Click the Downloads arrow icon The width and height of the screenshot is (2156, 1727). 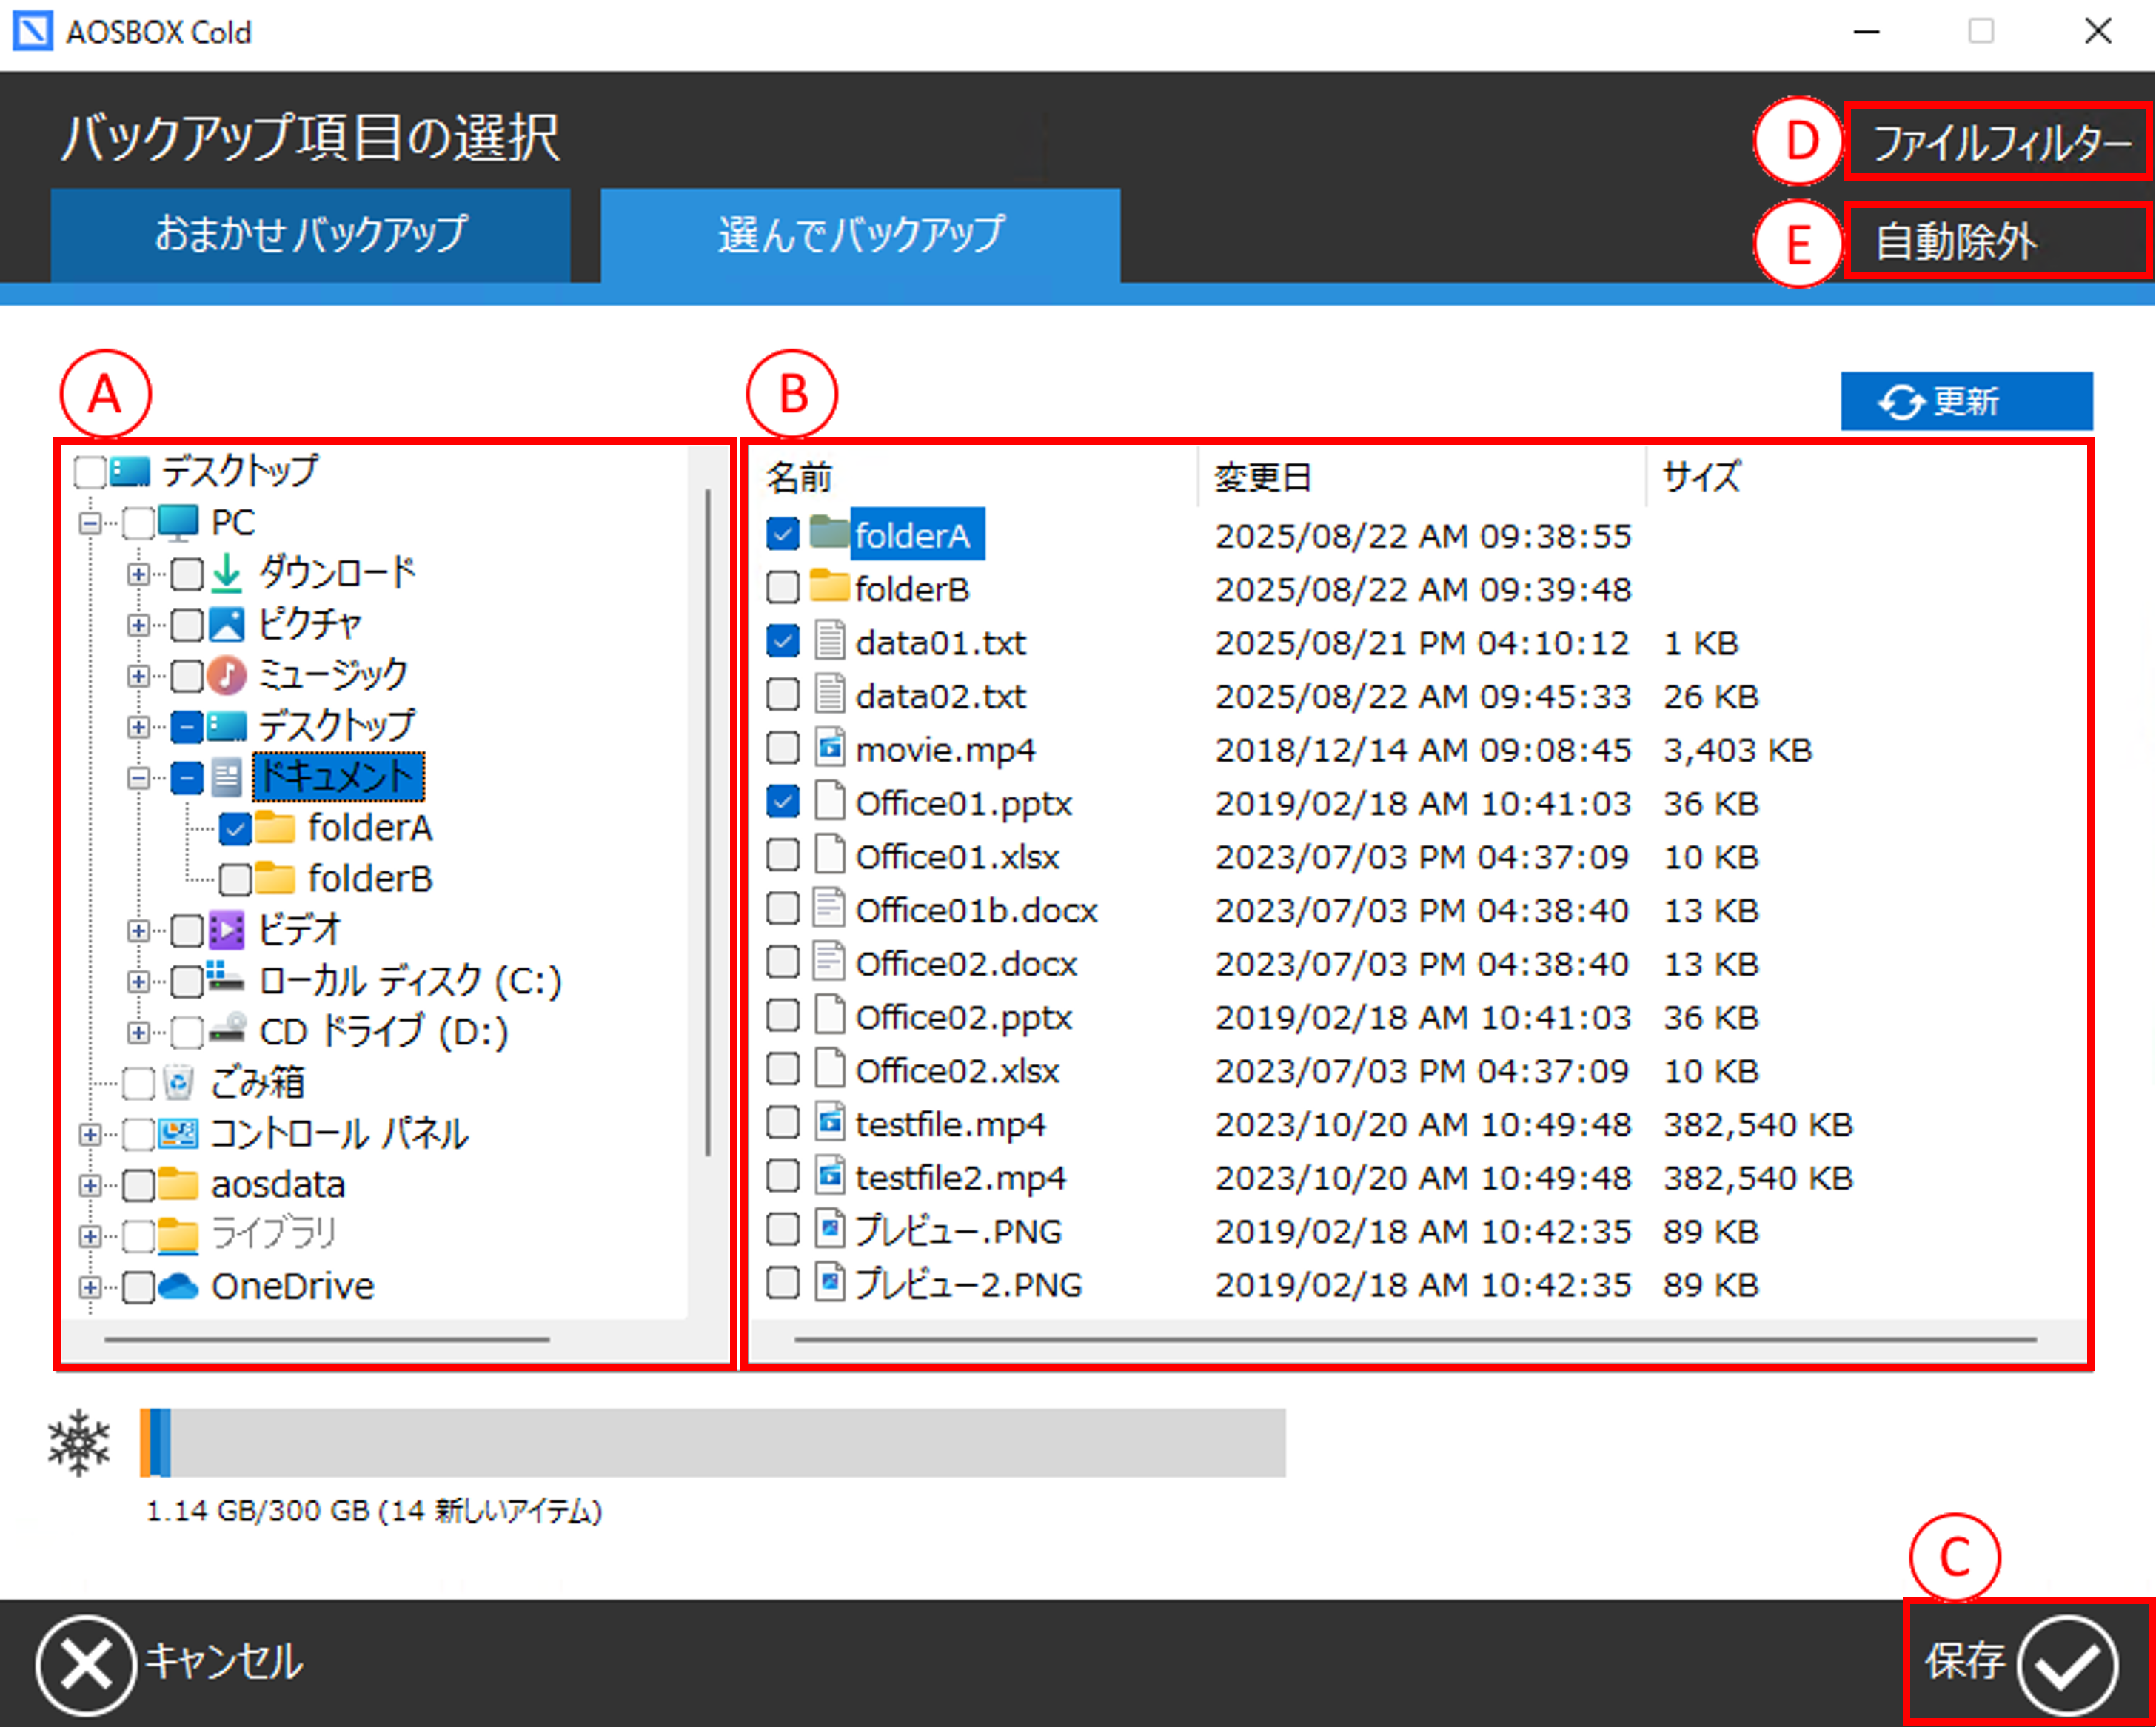[227, 573]
